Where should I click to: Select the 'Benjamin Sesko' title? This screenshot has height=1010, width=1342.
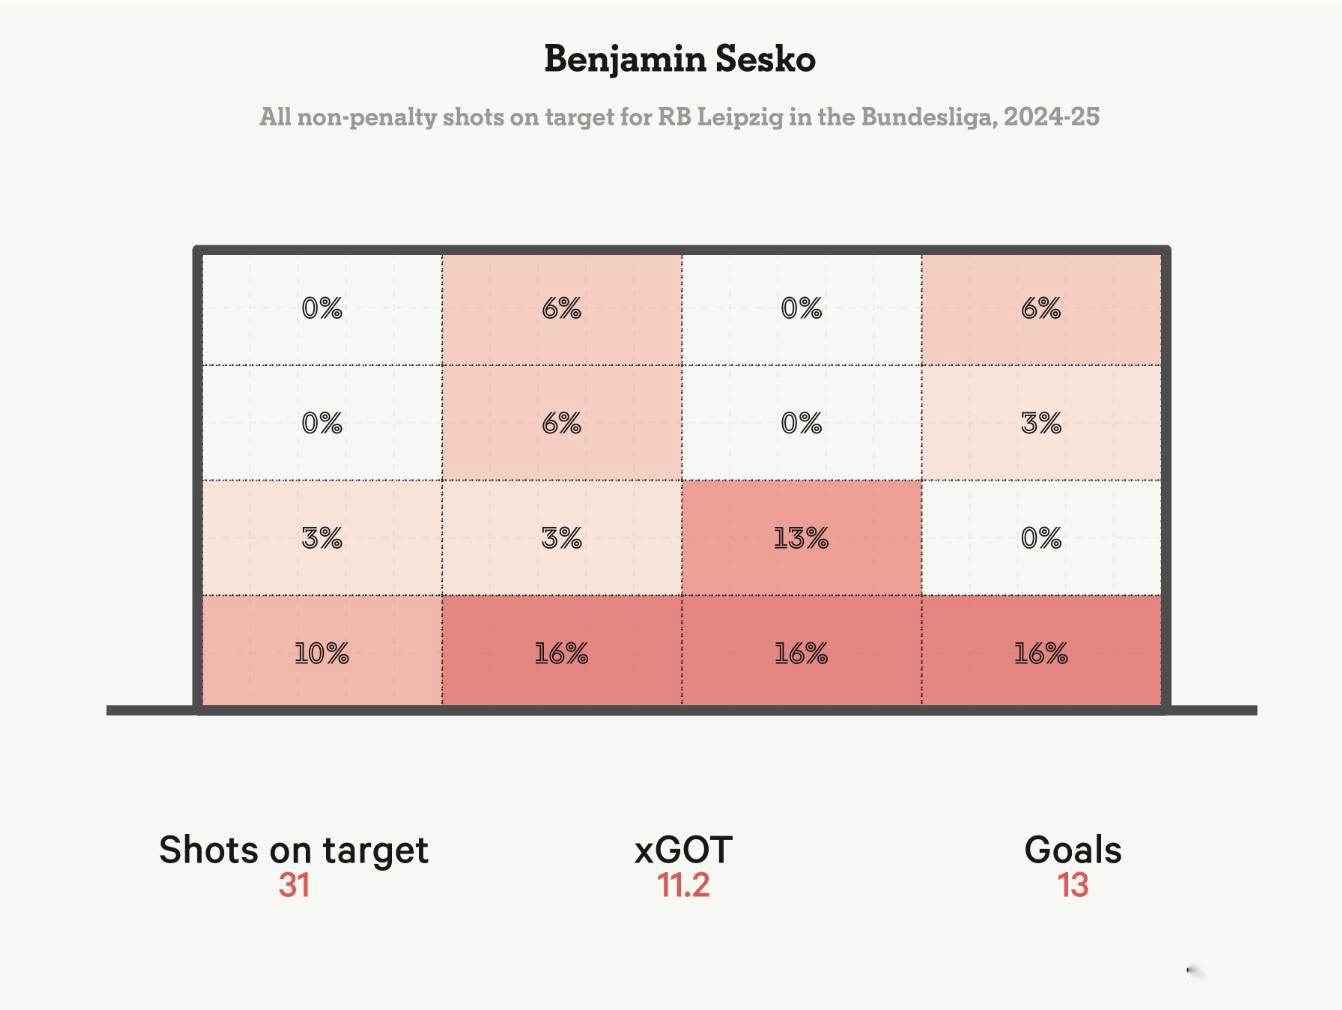(679, 59)
